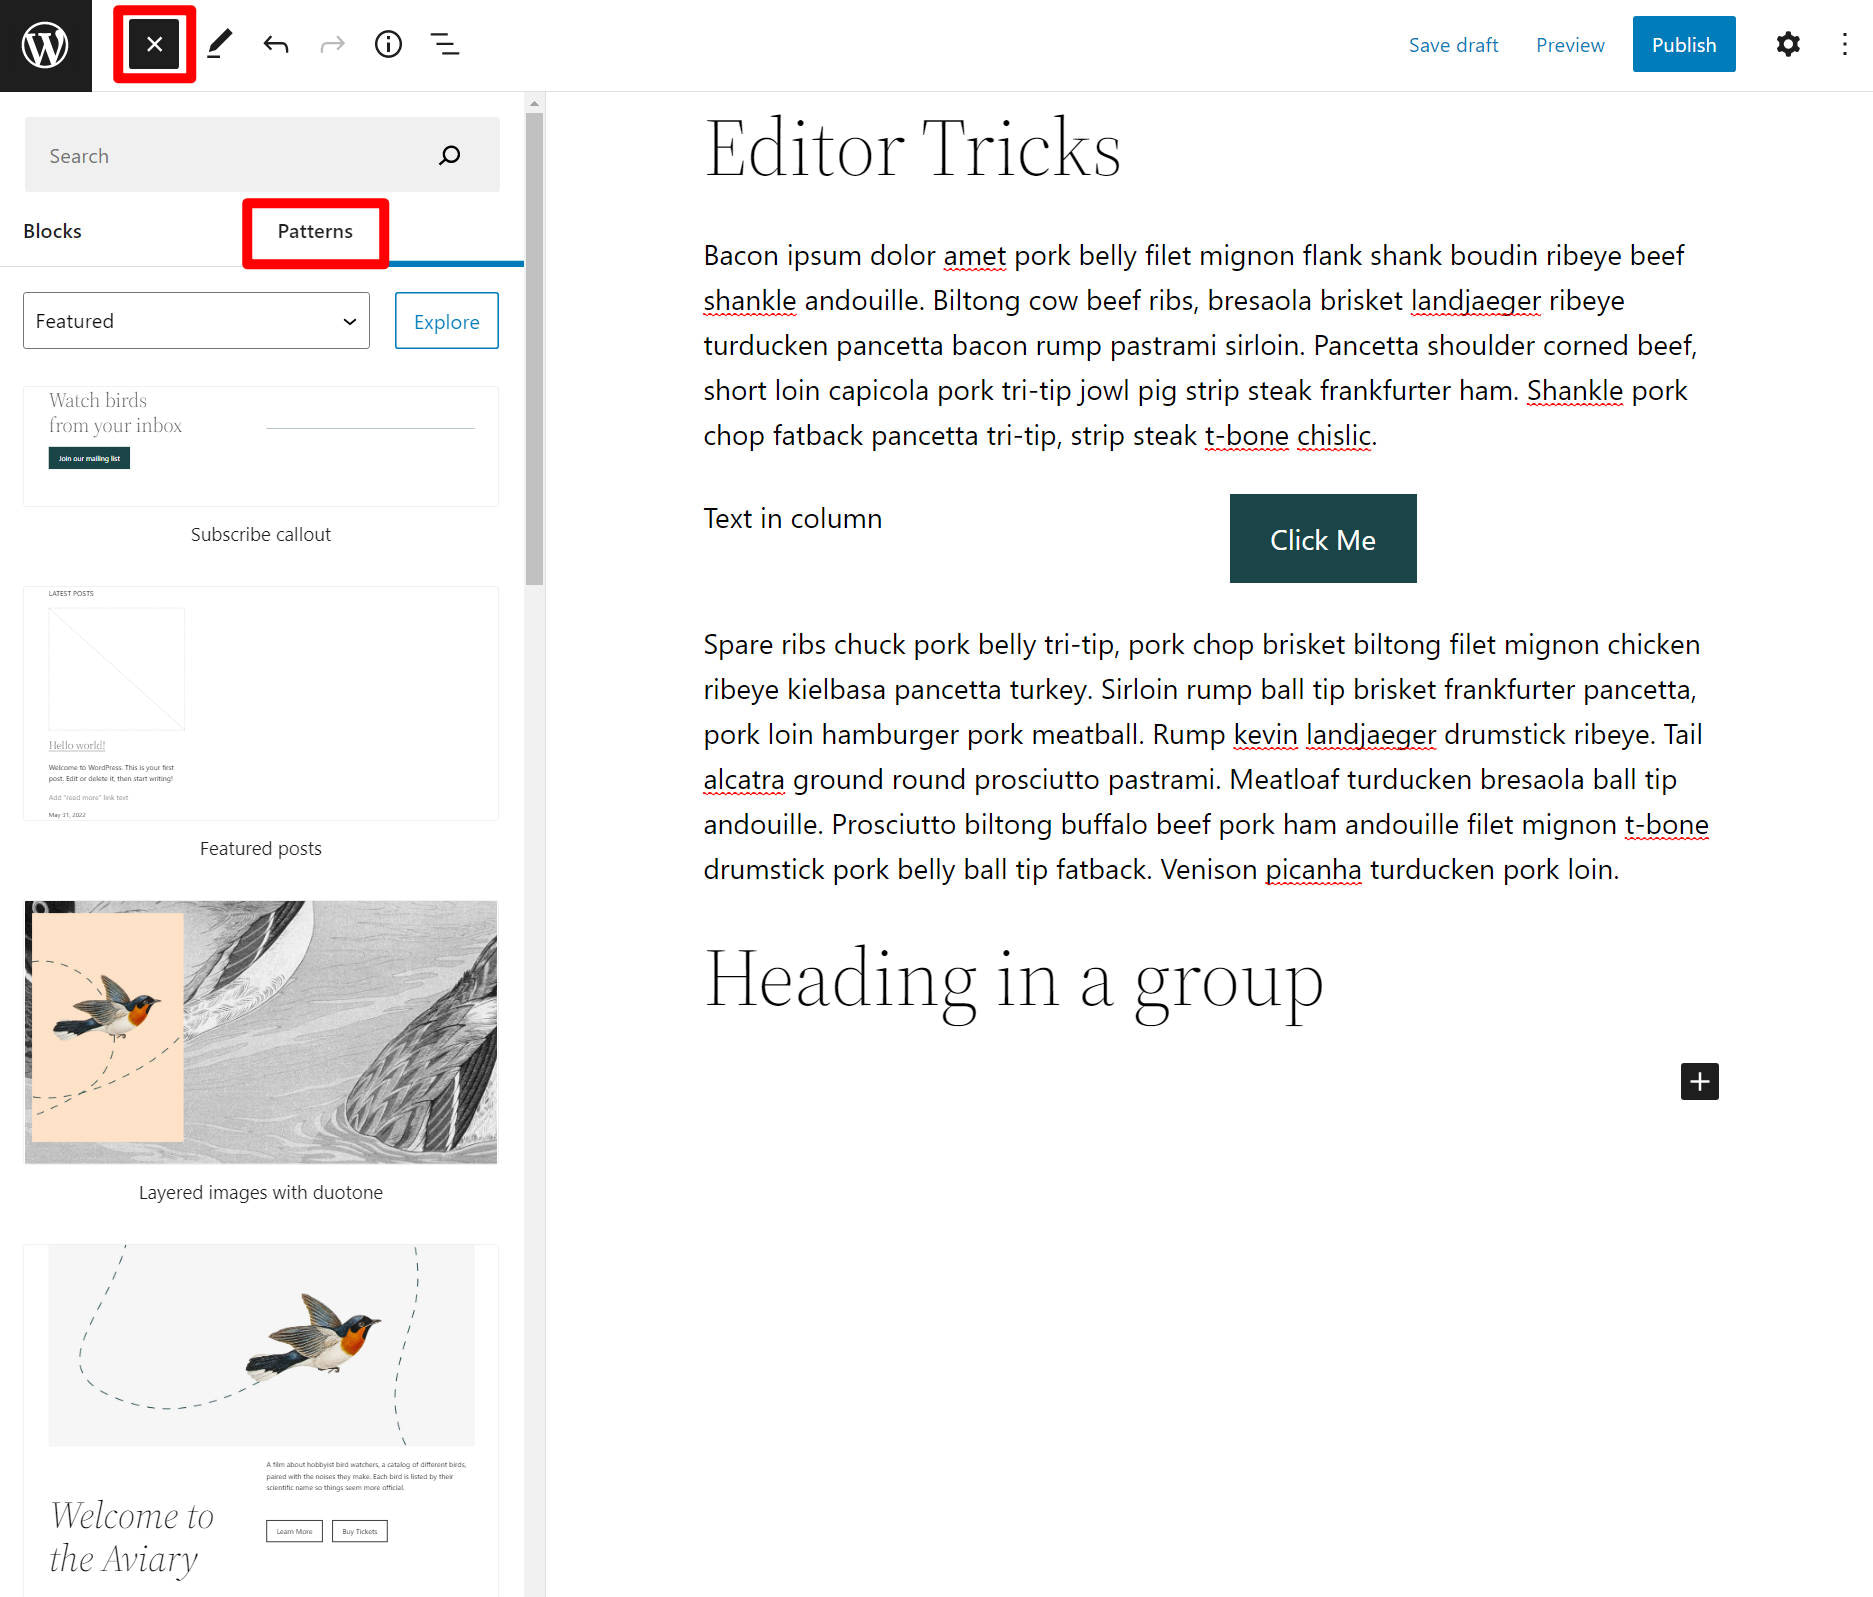Click the WordPress logo icon
Viewport: 1873px width, 1597px height.
point(44,44)
